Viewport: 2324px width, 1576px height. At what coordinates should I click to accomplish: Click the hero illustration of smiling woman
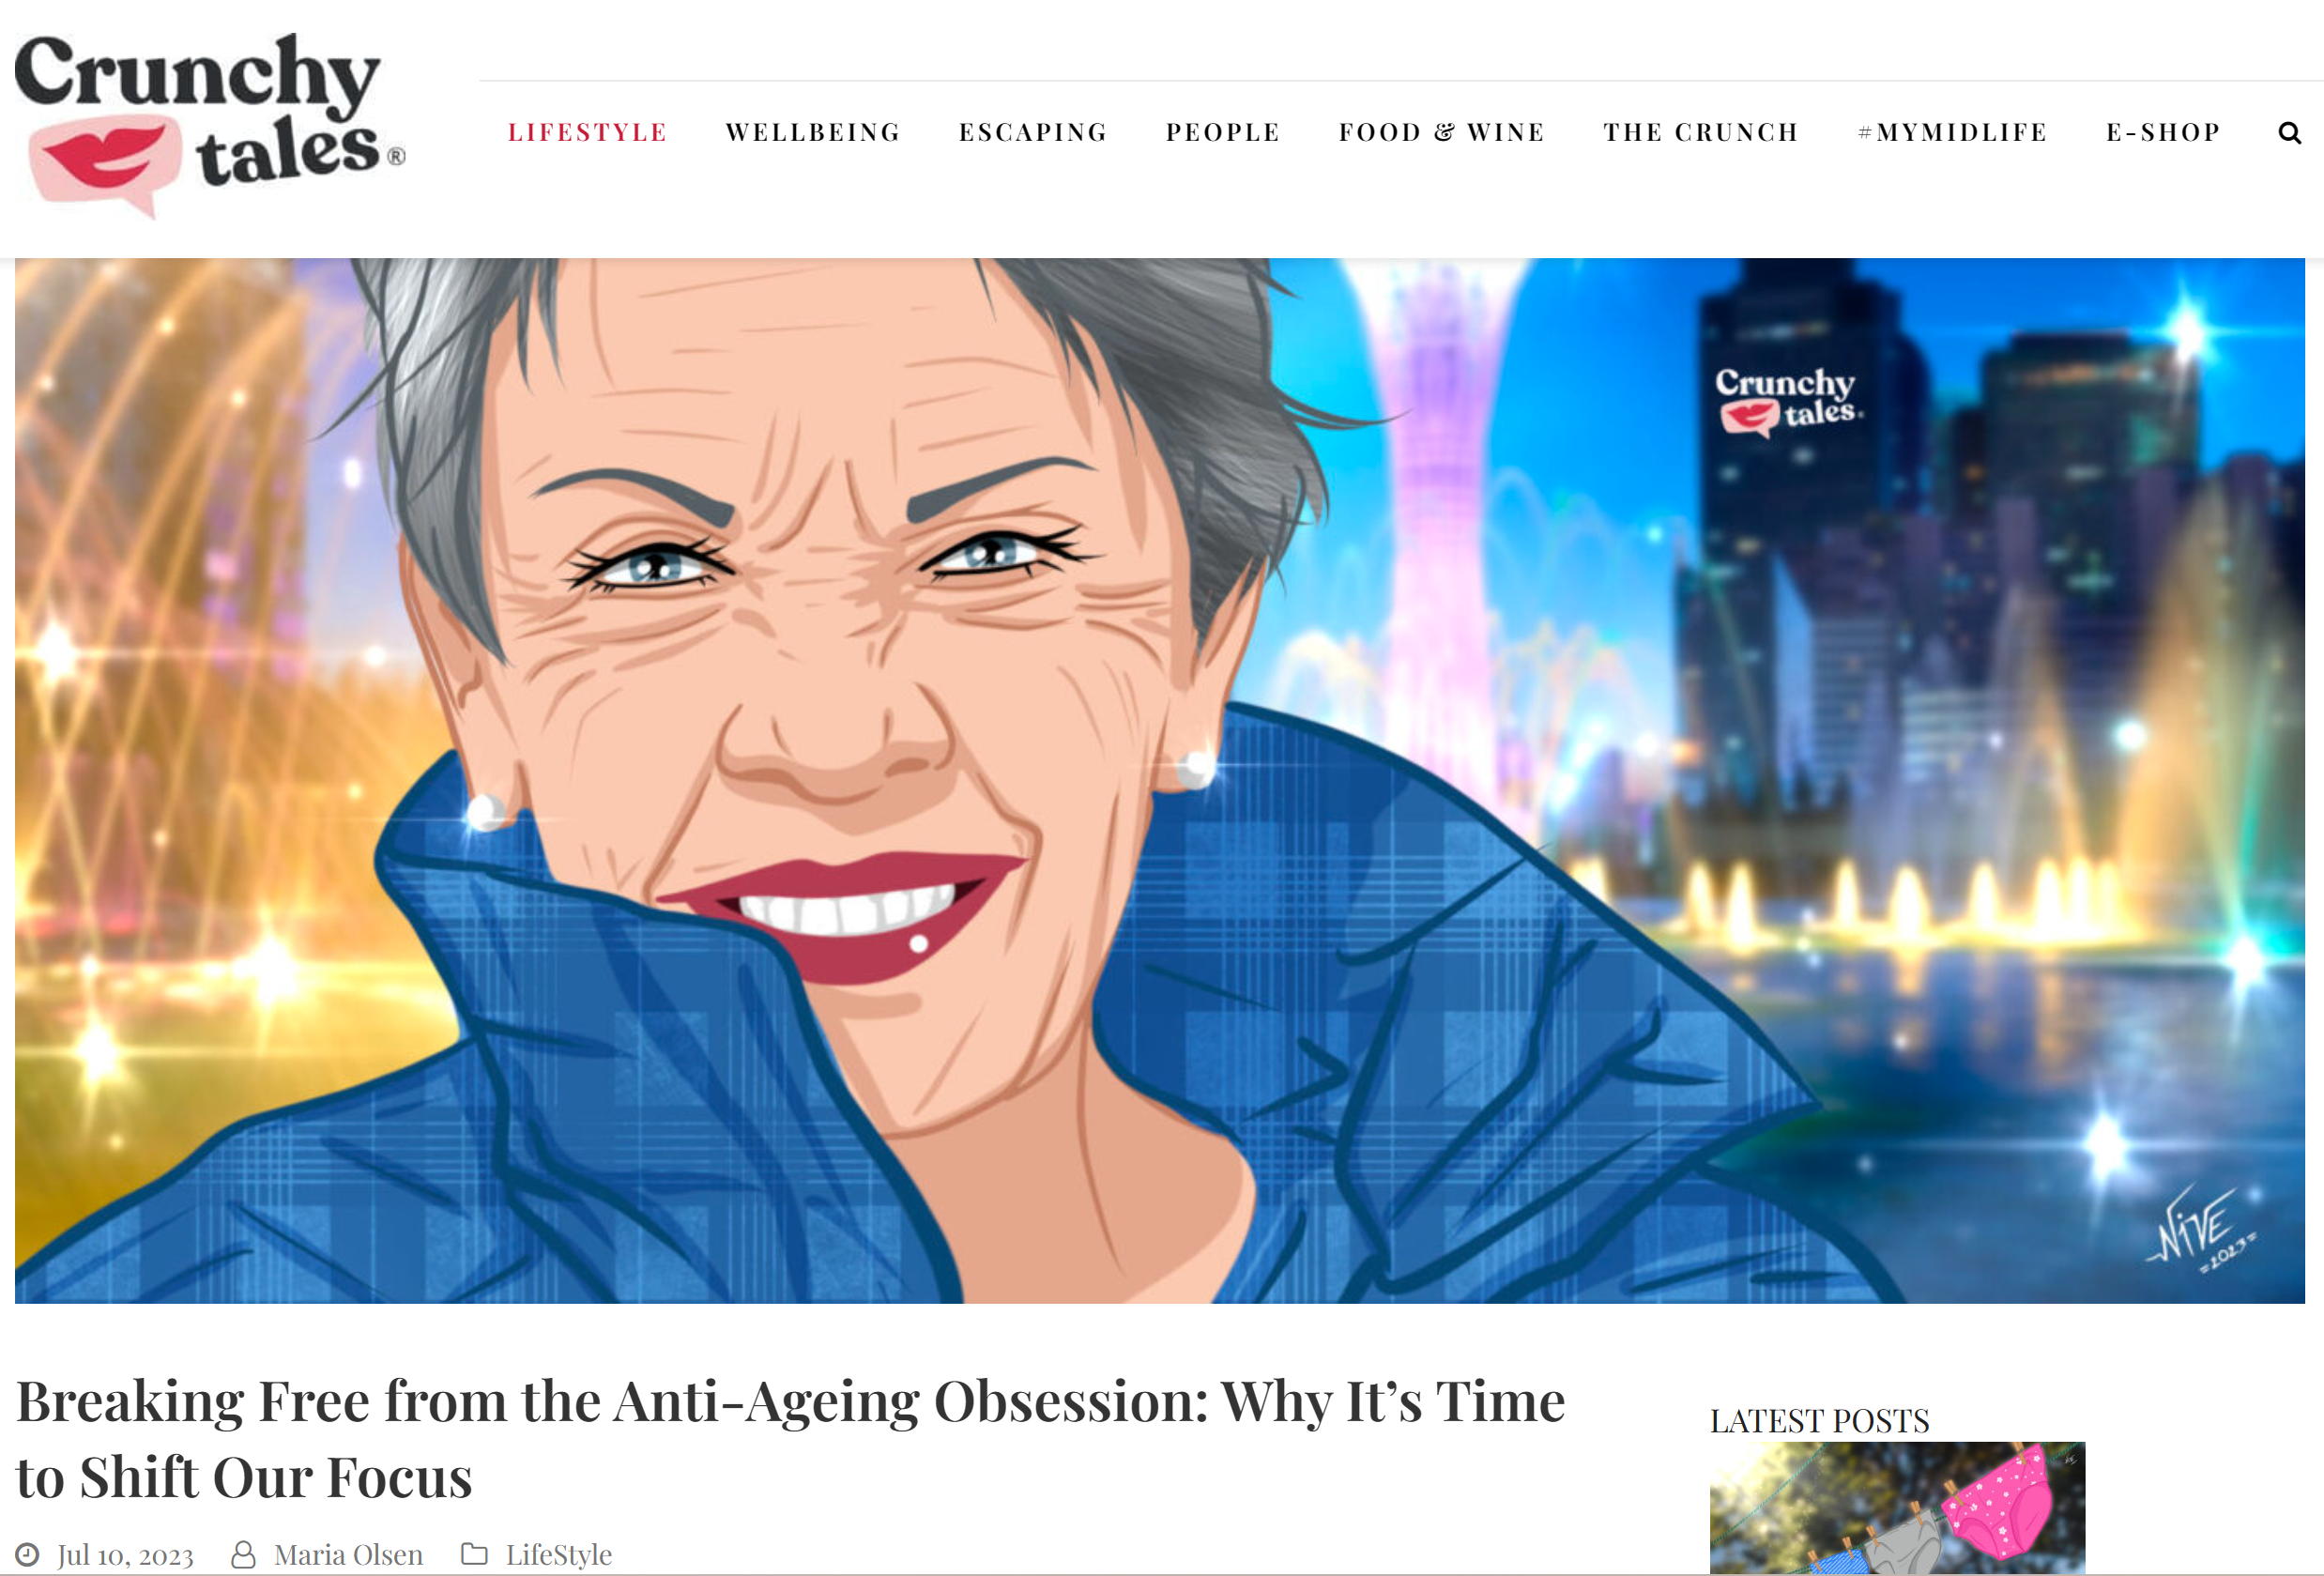(x=1160, y=780)
